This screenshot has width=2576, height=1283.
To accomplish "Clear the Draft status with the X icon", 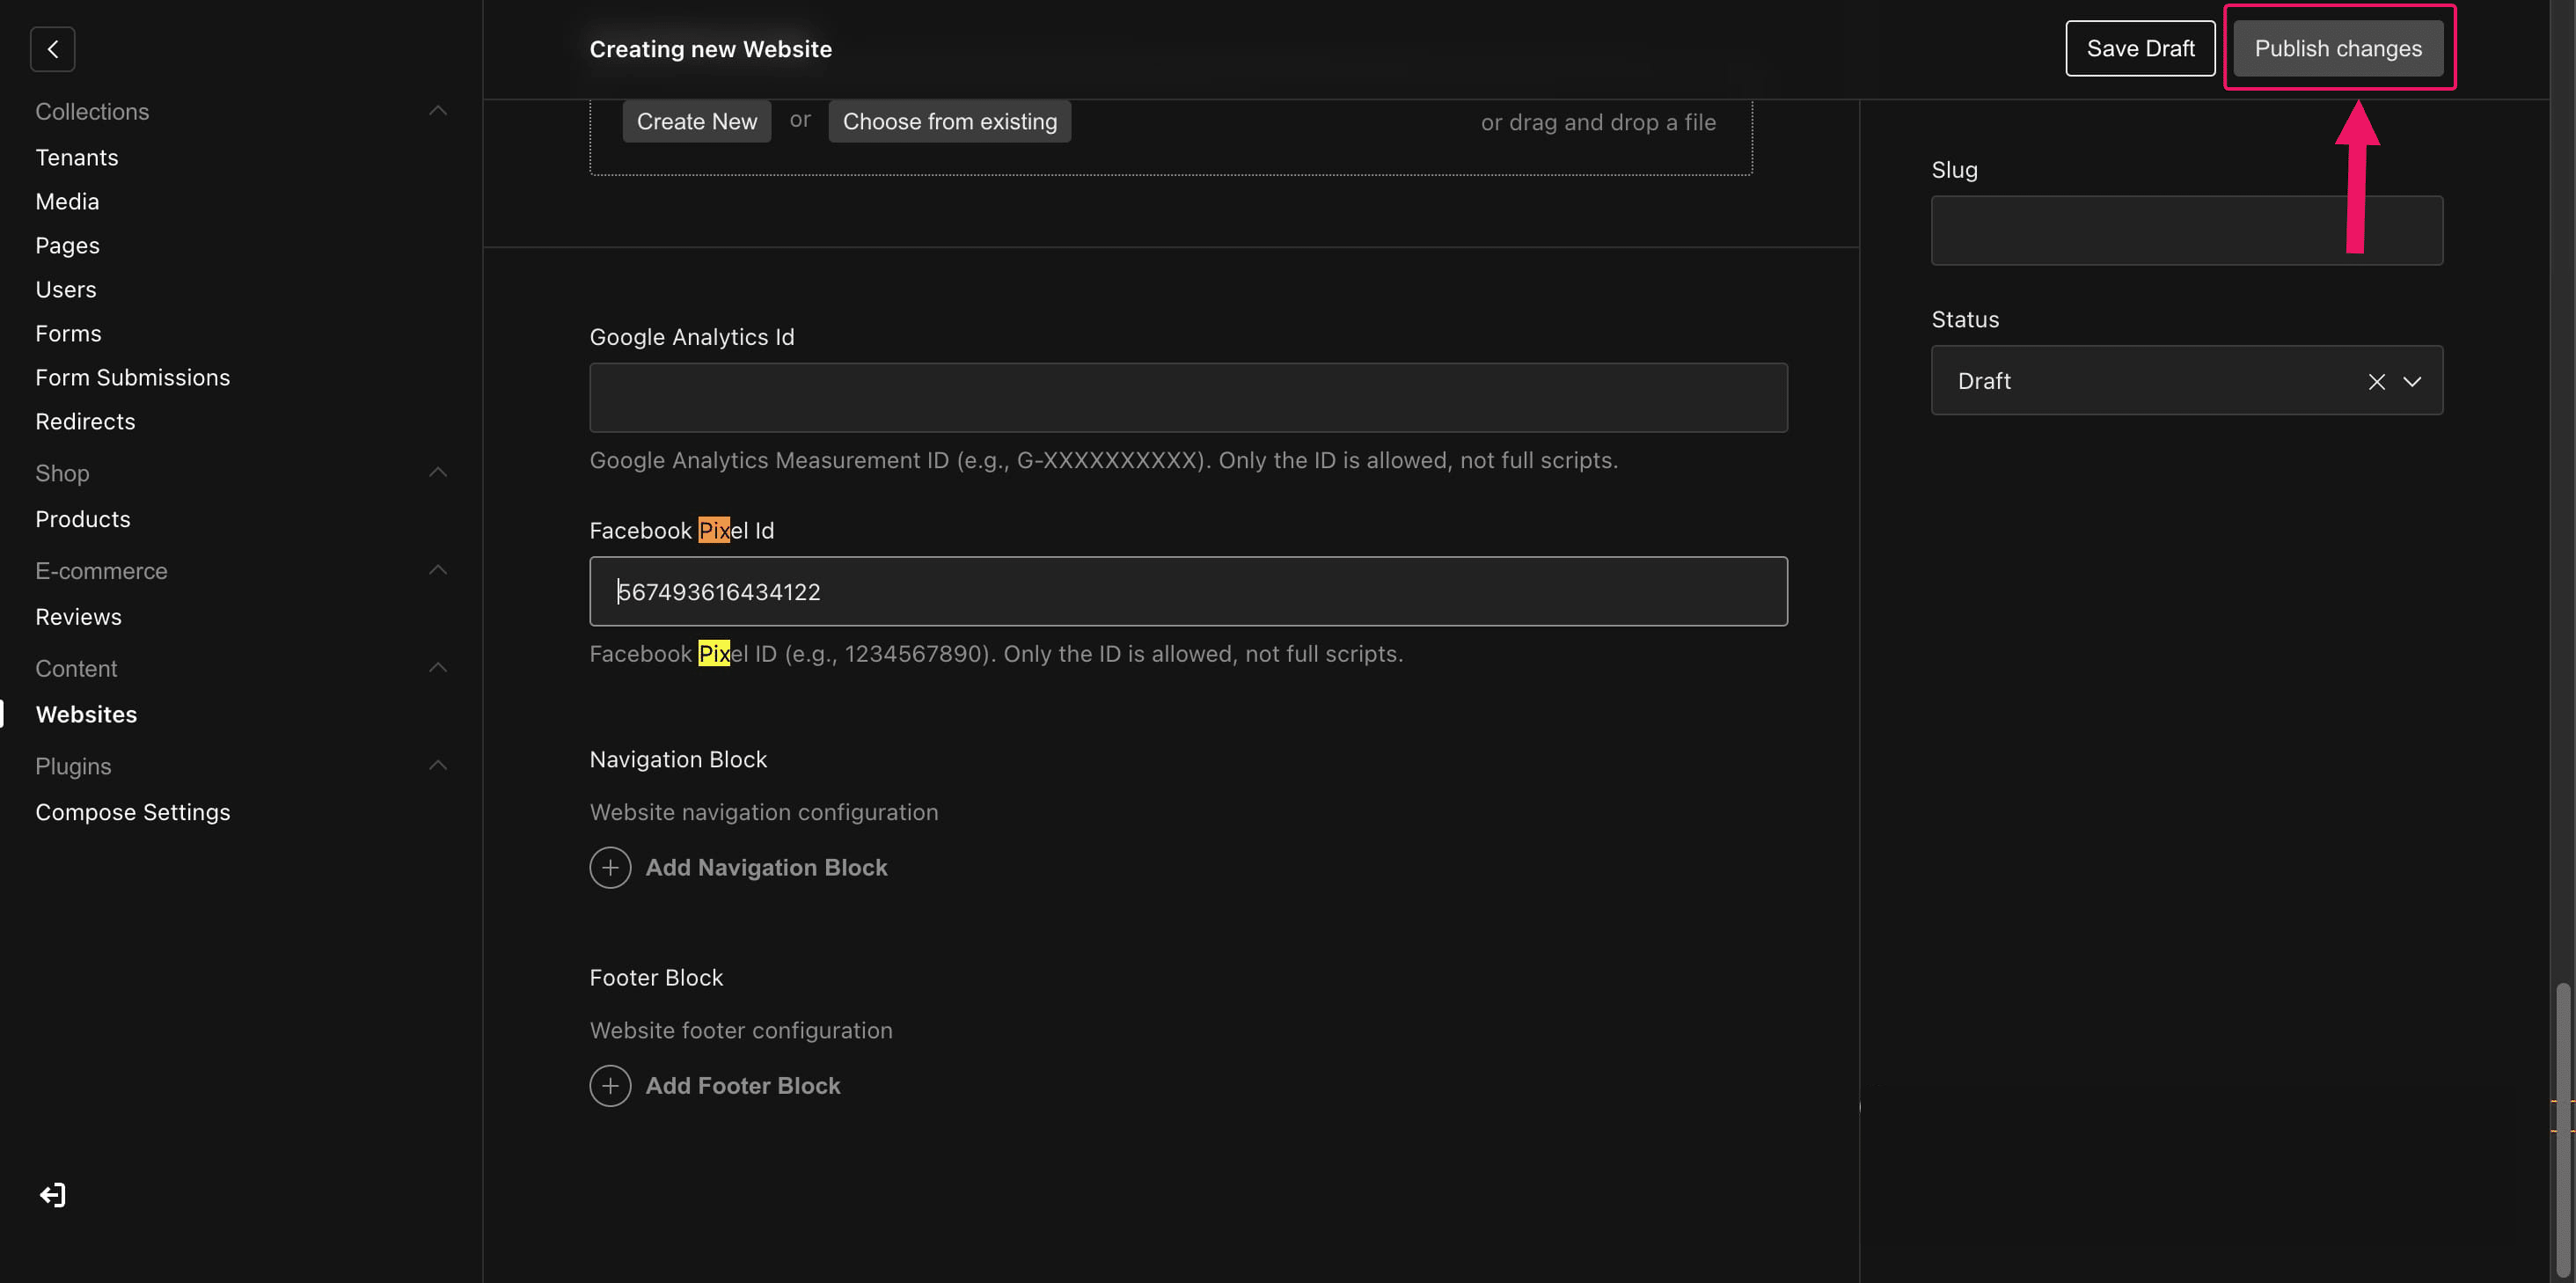I will 2377,381.
